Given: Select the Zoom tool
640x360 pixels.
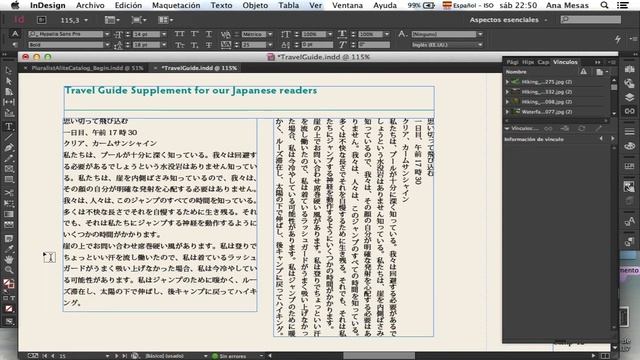Looking at the screenshot, I should (x=9, y=270).
